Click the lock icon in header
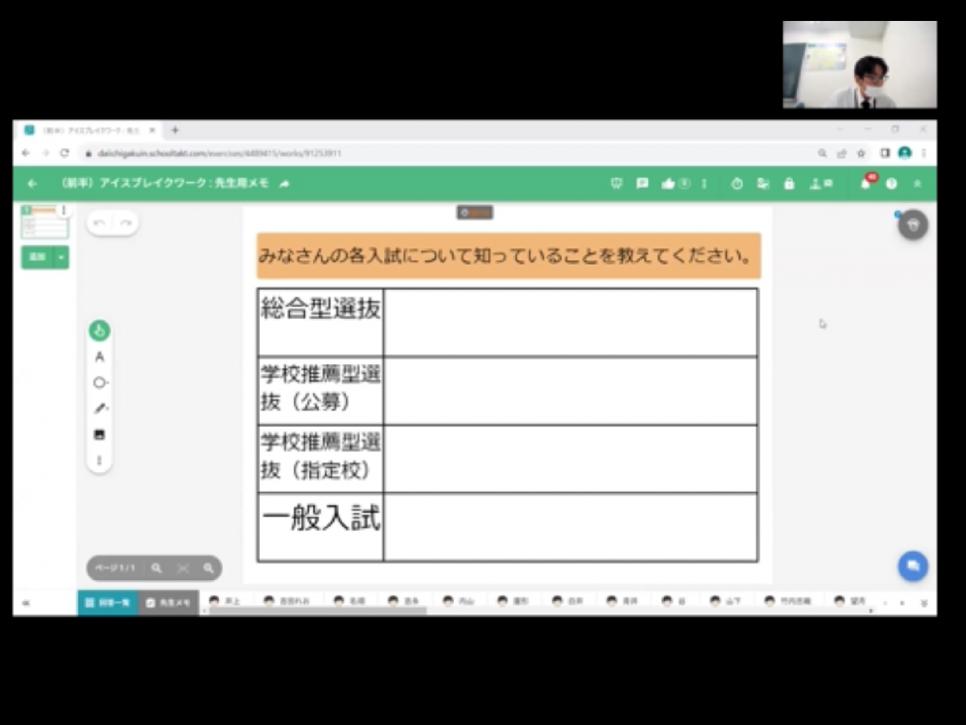Screen dimensions: 966x725 point(789,184)
